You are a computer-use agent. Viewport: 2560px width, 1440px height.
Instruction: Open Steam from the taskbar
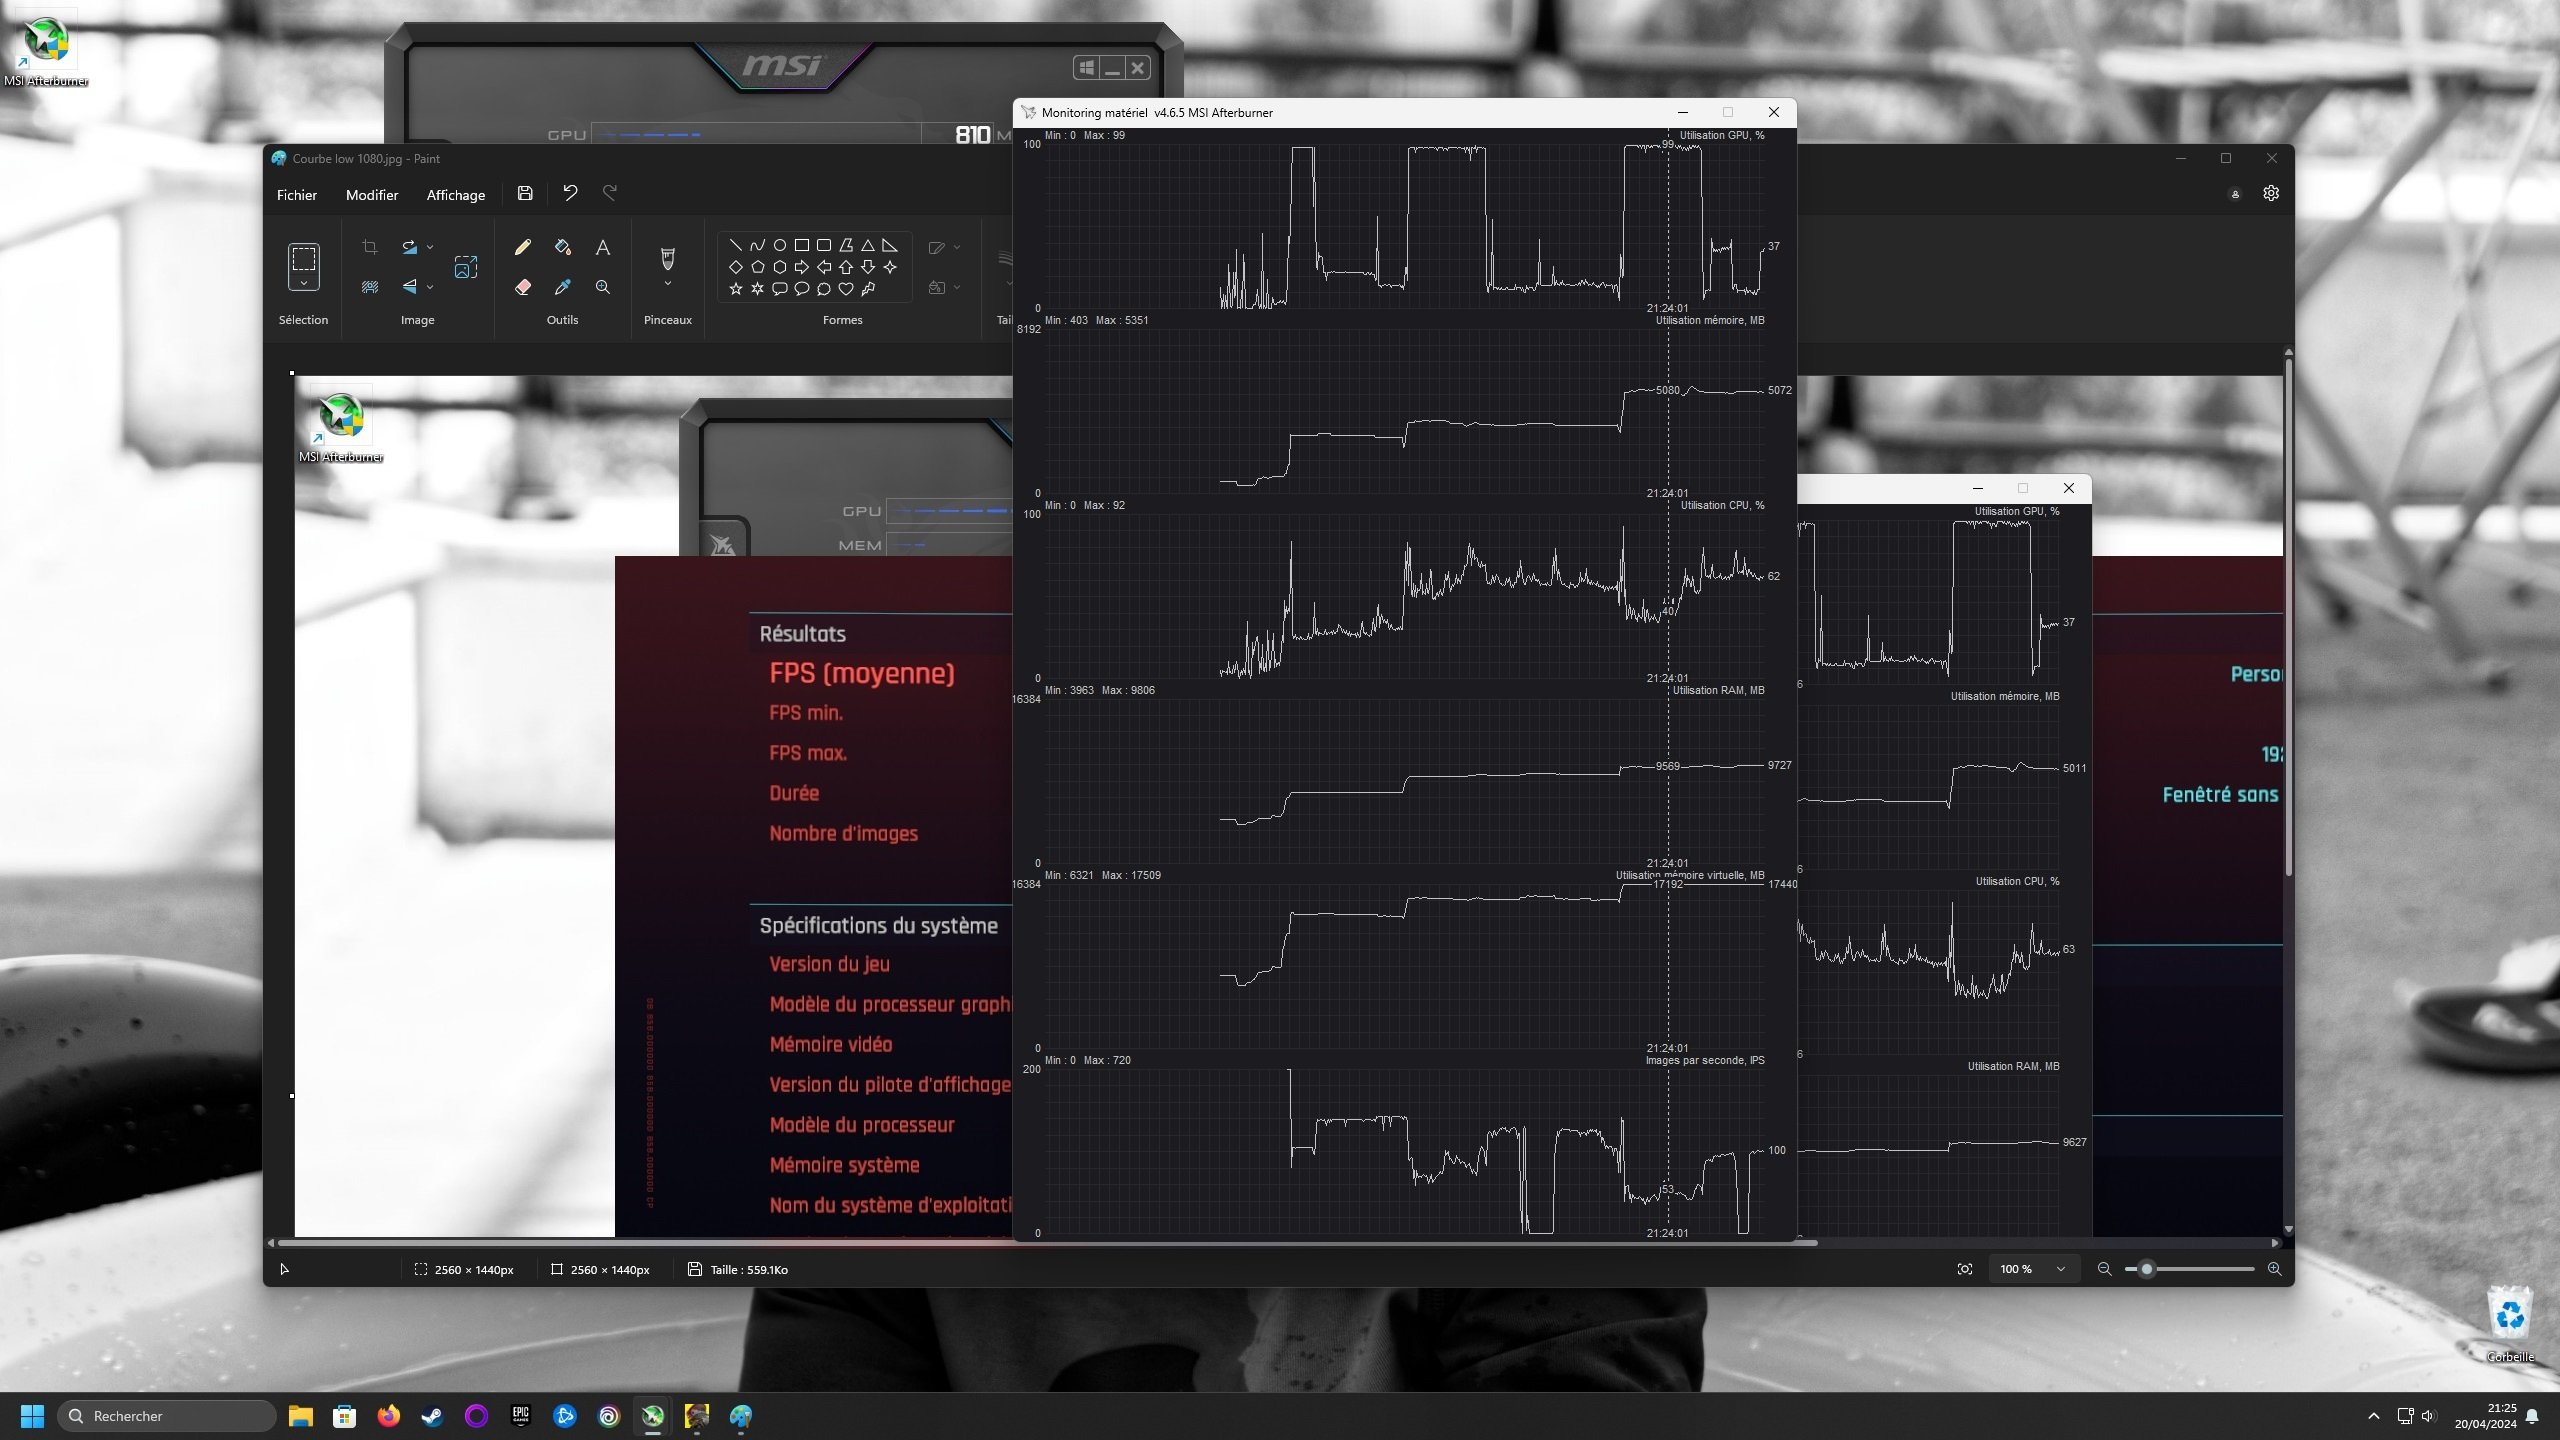[x=432, y=1416]
